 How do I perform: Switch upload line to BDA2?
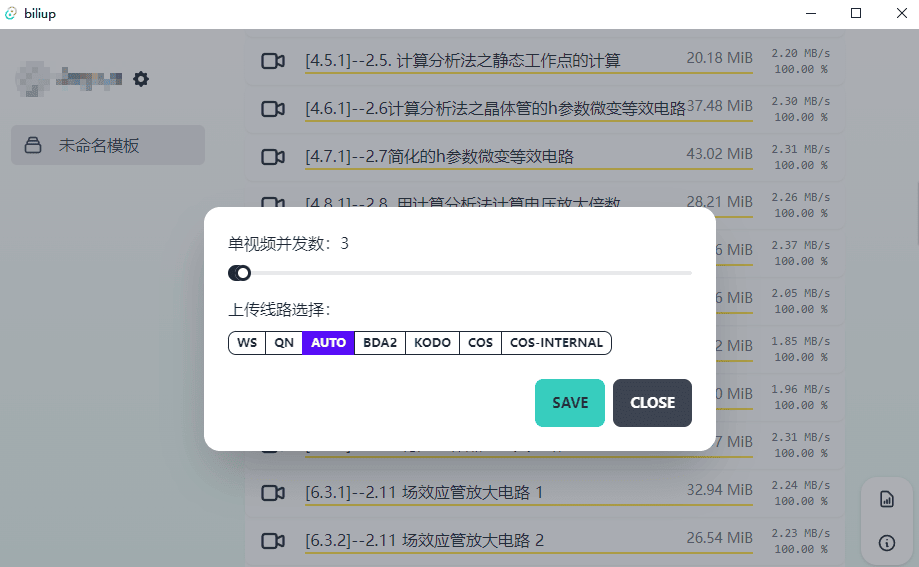[x=380, y=343]
